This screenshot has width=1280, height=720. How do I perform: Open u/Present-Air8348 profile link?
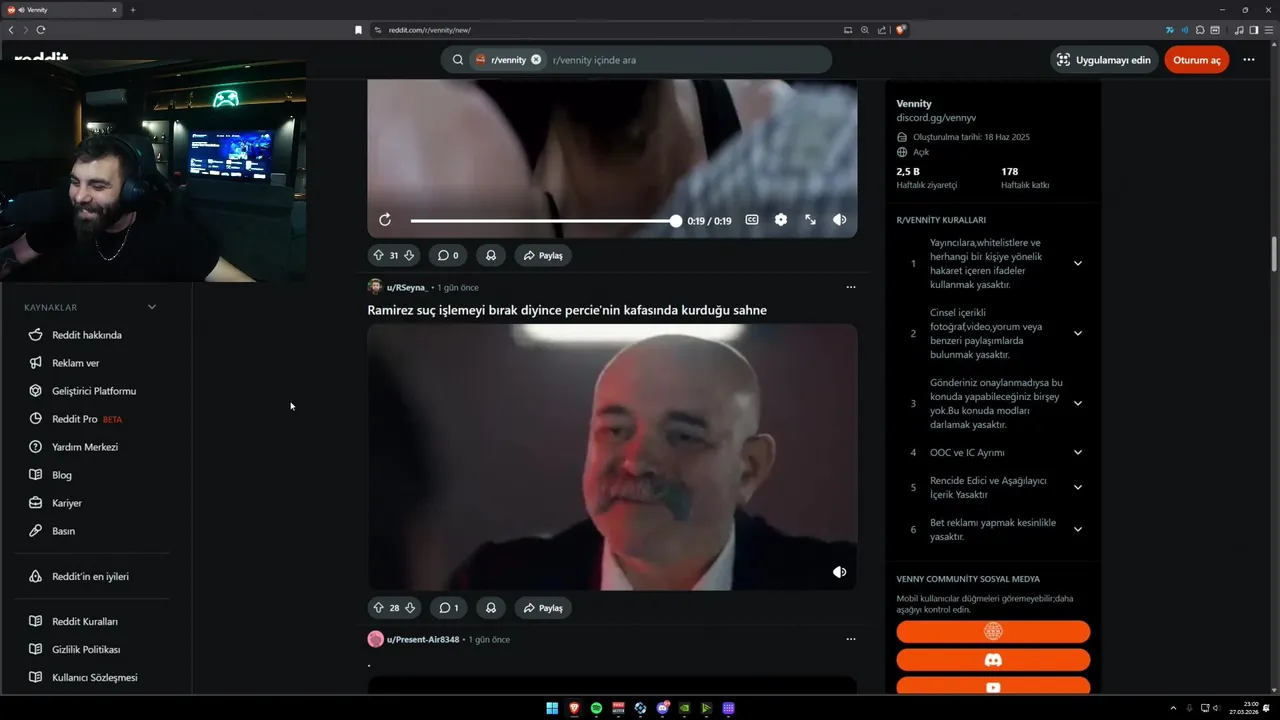point(423,639)
